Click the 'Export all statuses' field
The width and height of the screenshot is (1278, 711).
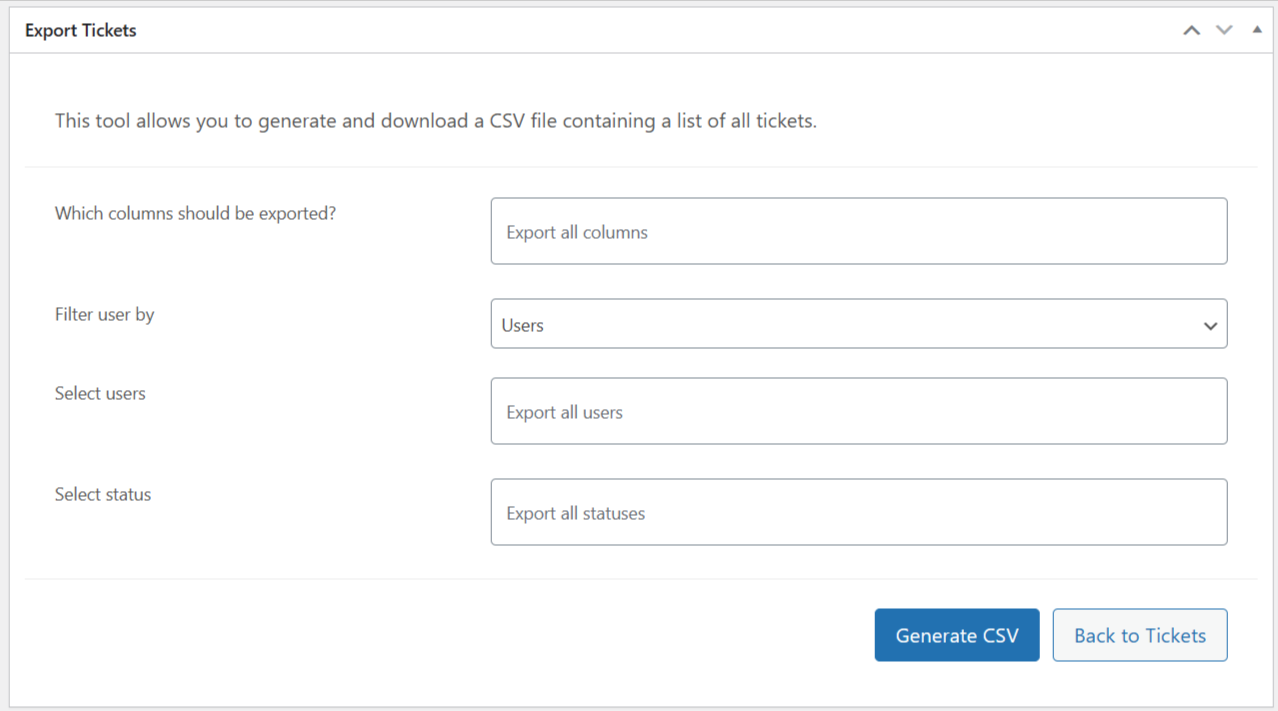[x=859, y=512]
